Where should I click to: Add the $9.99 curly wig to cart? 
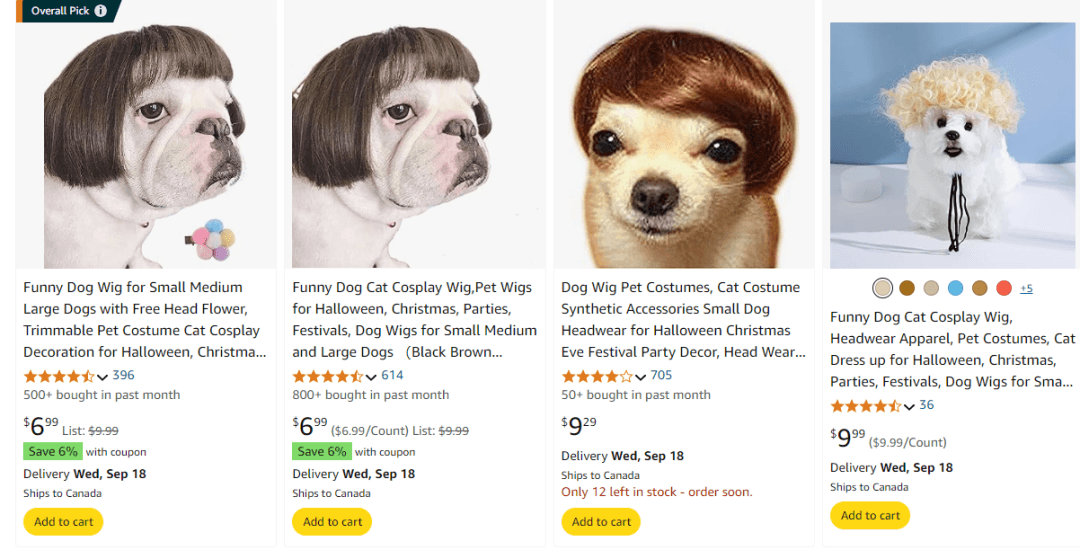(870, 515)
